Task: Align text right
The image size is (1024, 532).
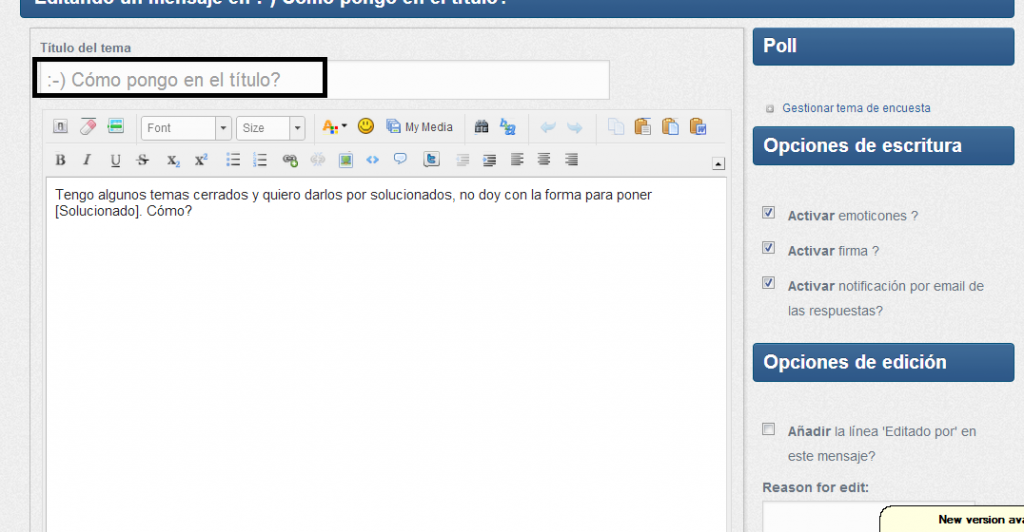Action: [x=571, y=160]
